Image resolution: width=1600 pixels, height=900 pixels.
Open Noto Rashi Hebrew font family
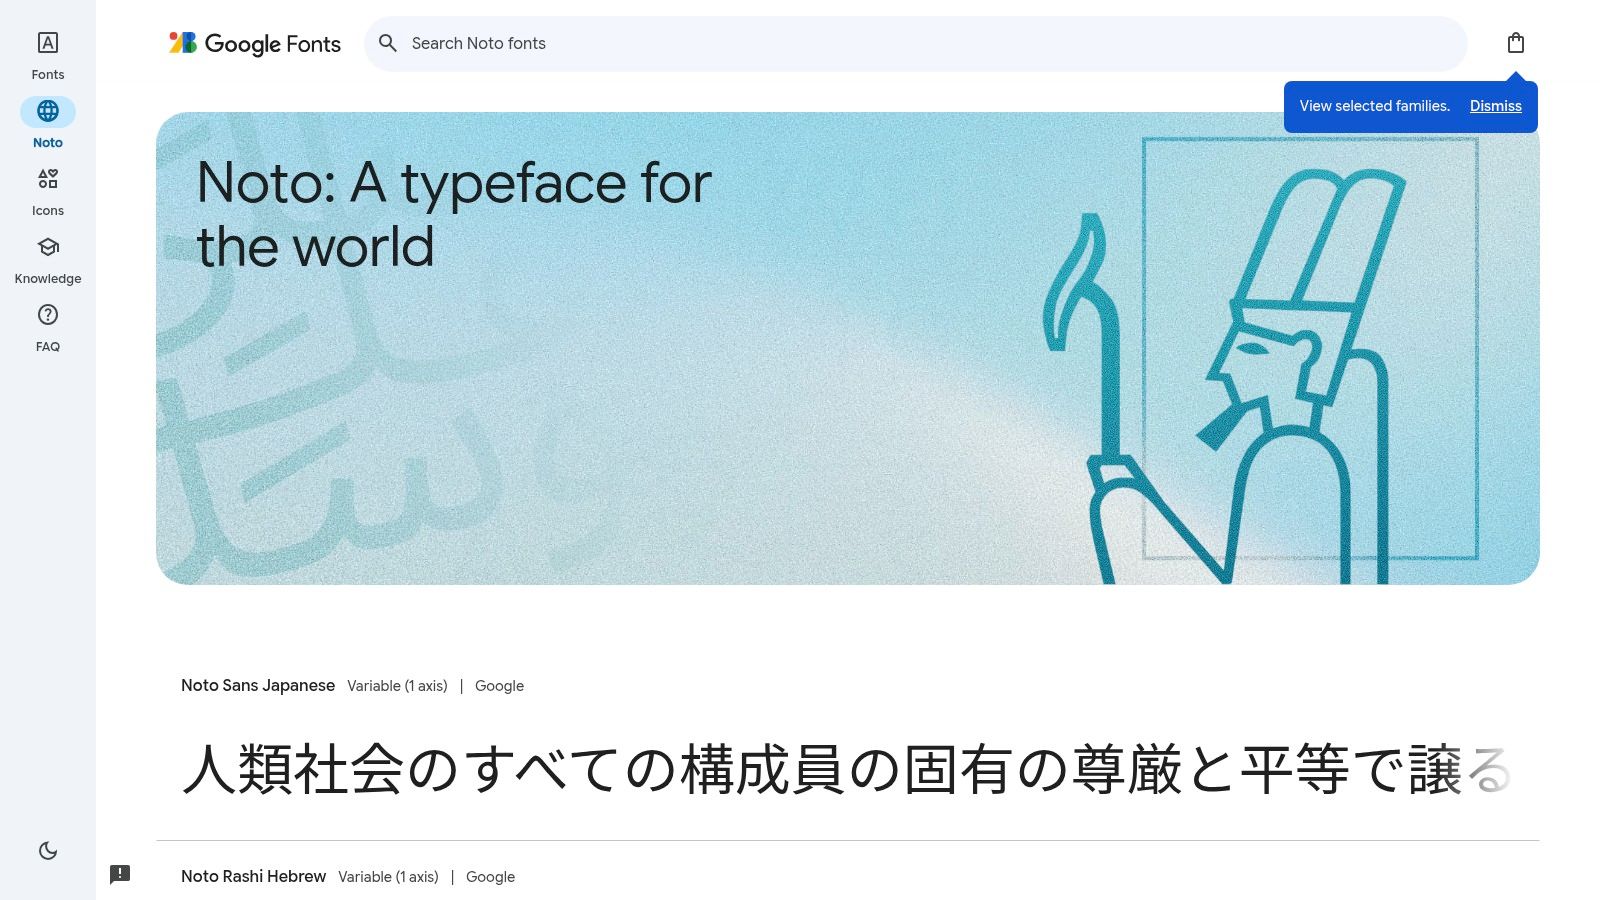coord(253,876)
